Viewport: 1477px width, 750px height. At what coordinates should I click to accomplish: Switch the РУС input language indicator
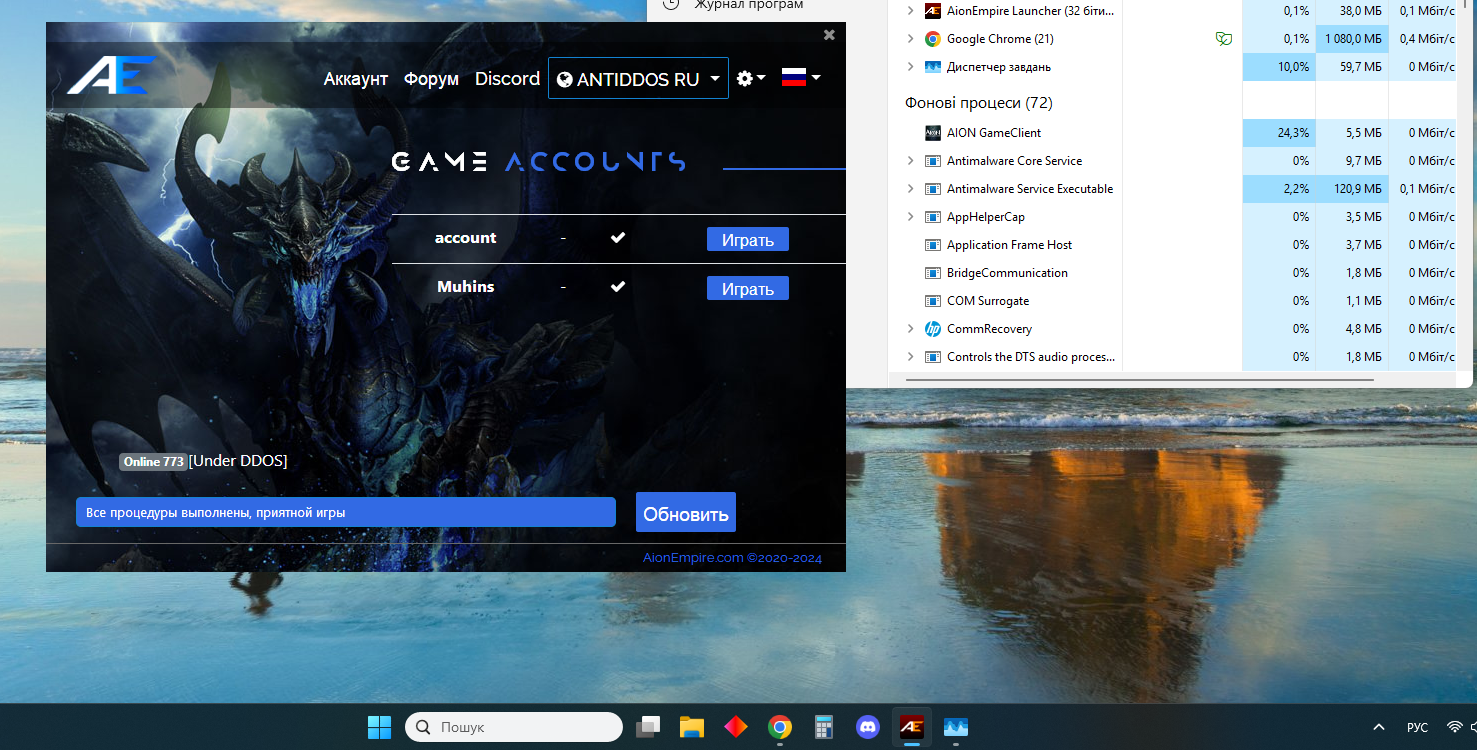click(x=1417, y=727)
